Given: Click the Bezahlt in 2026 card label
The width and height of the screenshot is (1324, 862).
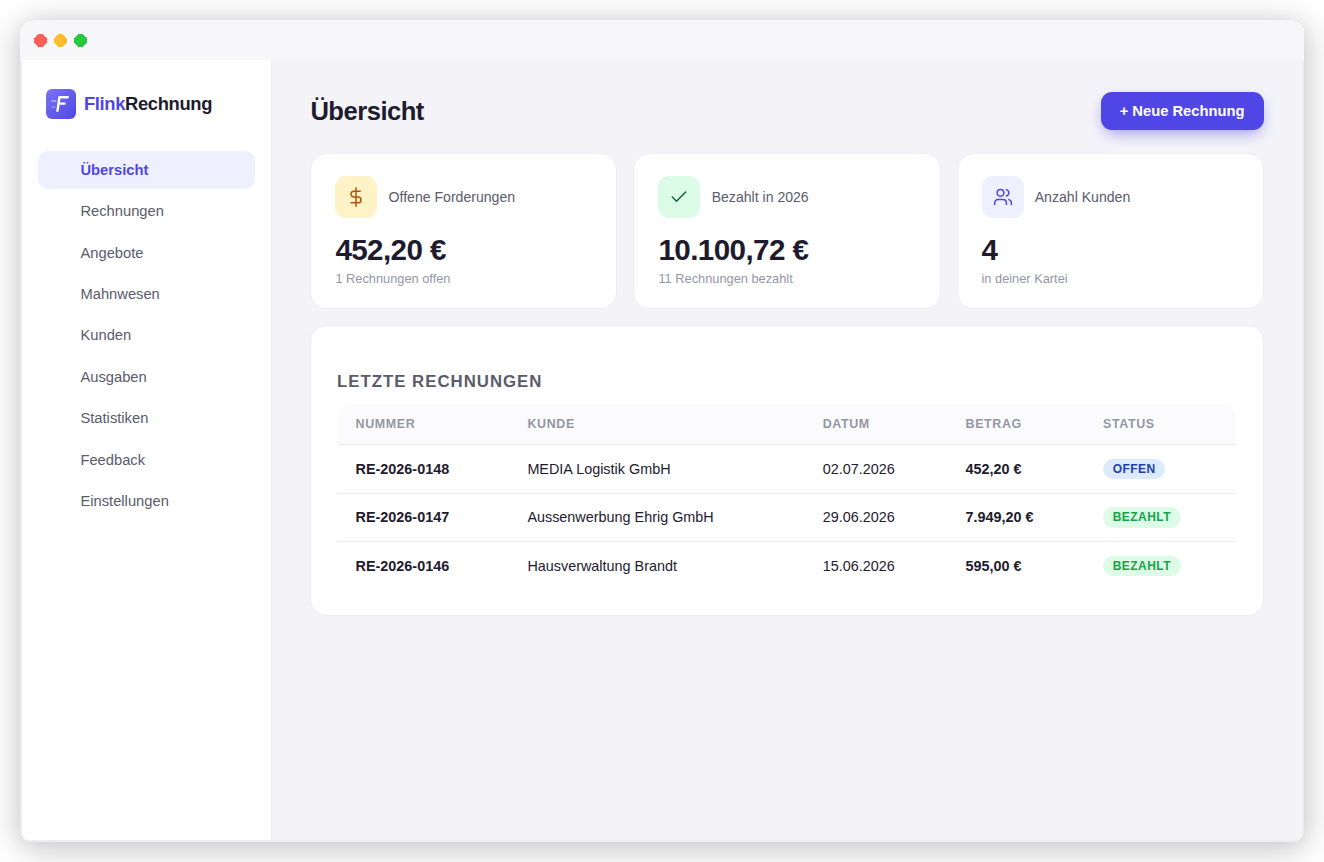Looking at the screenshot, I should coord(760,197).
